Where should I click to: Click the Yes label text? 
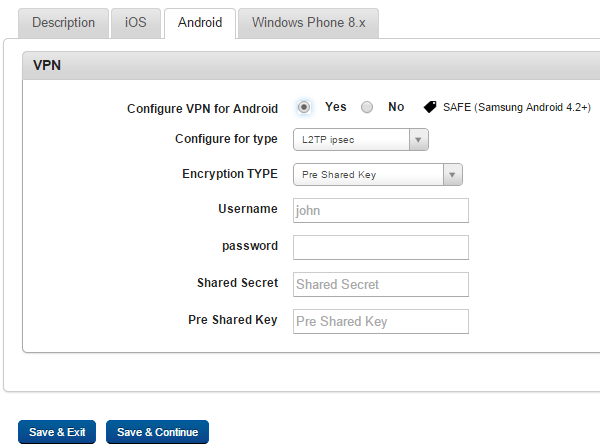pos(336,107)
